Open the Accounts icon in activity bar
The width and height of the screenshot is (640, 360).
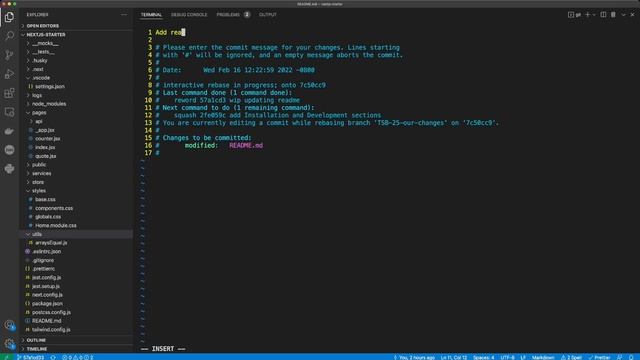coord(9,325)
